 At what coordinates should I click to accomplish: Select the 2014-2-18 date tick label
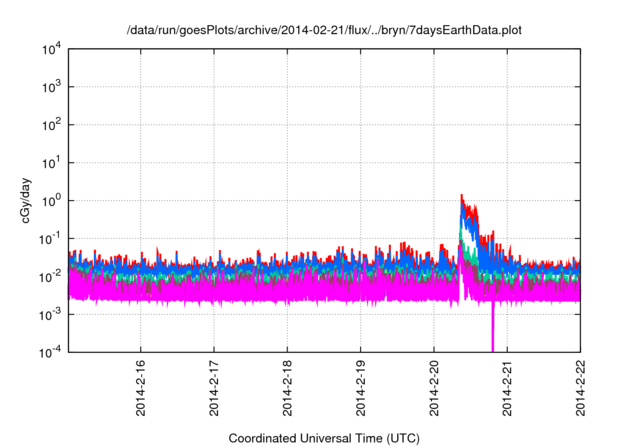point(287,388)
